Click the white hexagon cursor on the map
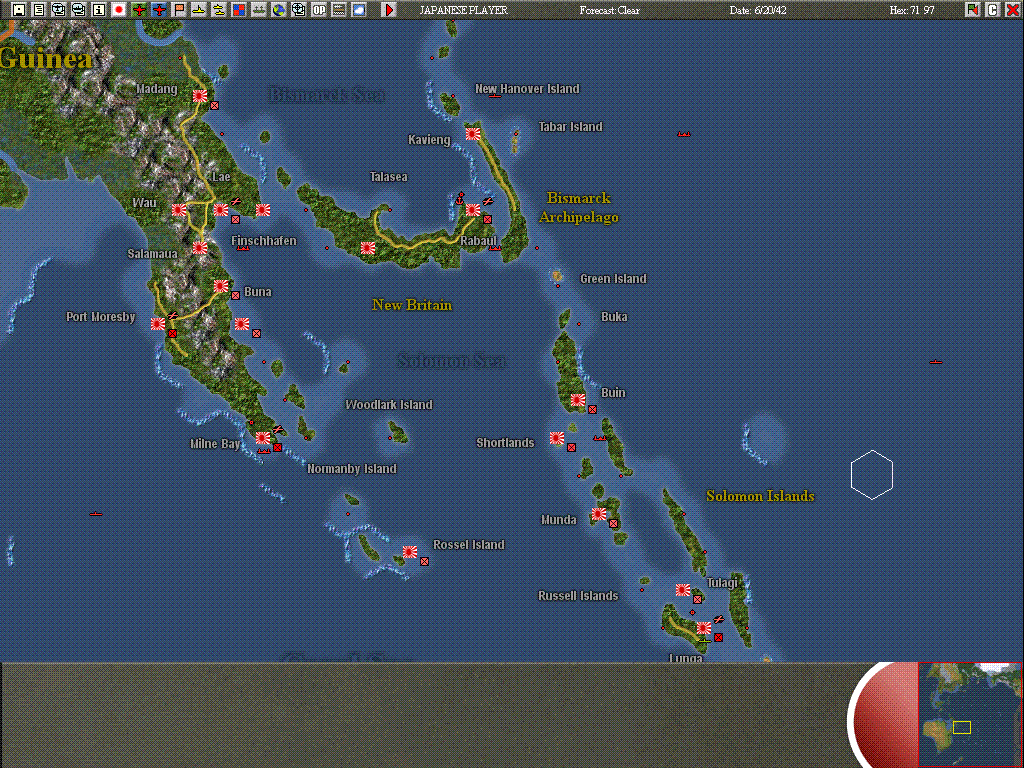The image size is (1024, 768). click(872, 475)
